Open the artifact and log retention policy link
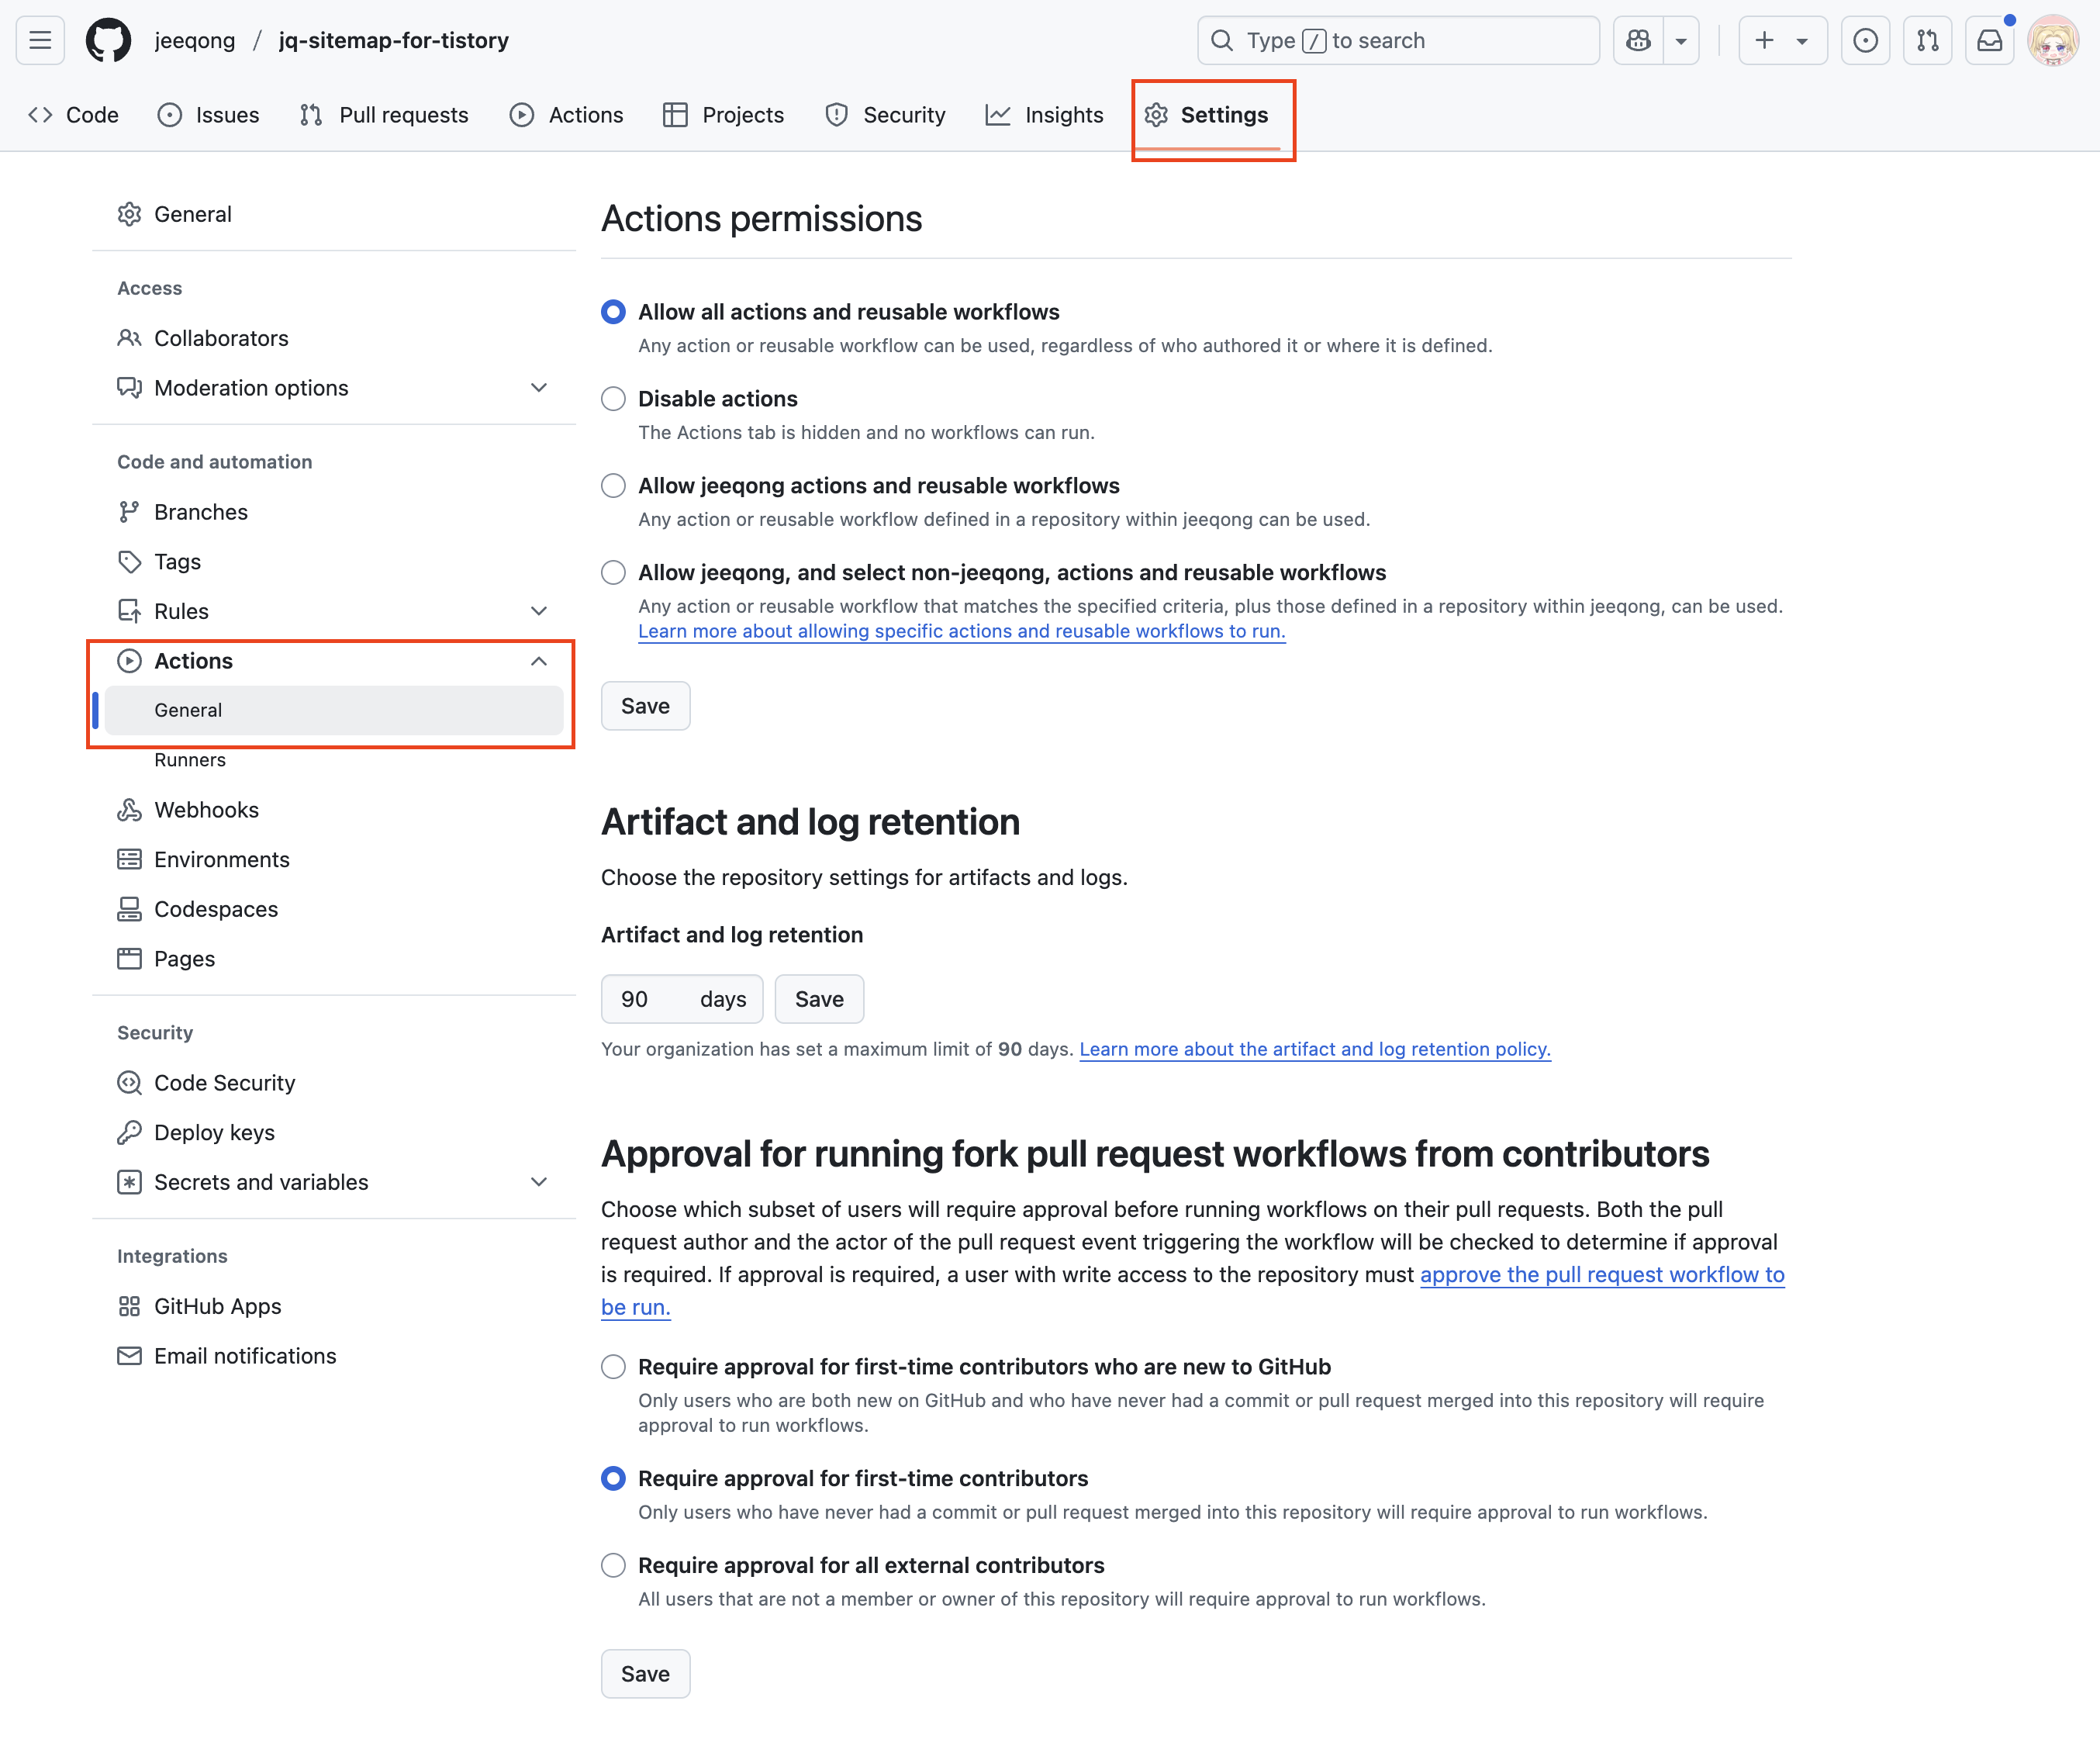Screen dimensions: 2100x1739 pyautogui.click(x=1314, y=1049)
